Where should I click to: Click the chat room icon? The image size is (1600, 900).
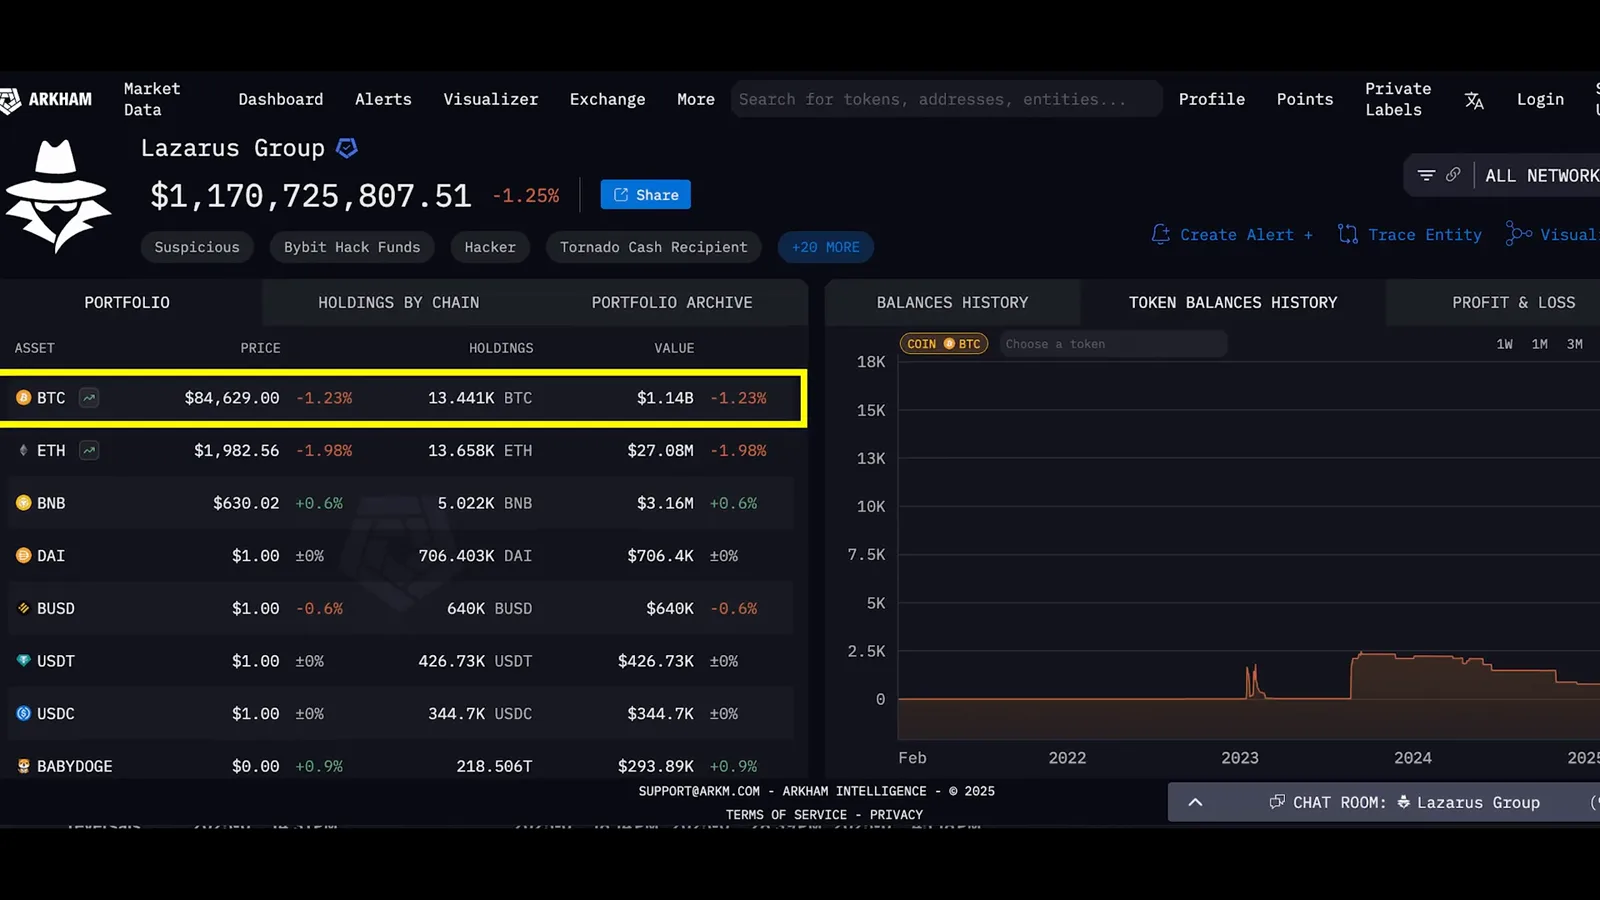point(1277,802)
